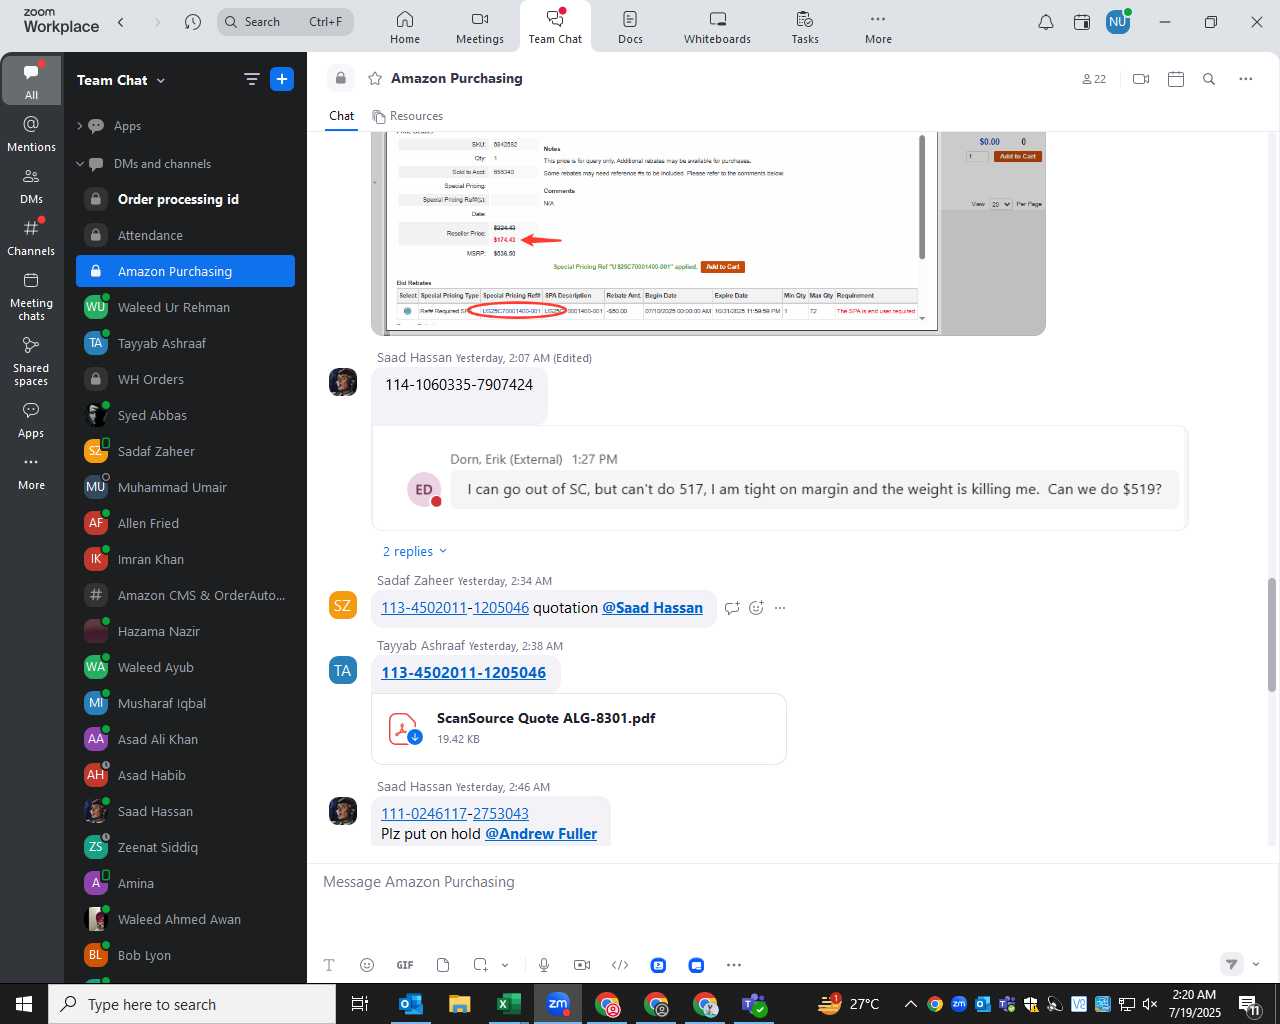Image resolution: width=1280 pixels, height=1024 pixels.
Task: Toggle text formatting in composer
Action: pos(329,965)
